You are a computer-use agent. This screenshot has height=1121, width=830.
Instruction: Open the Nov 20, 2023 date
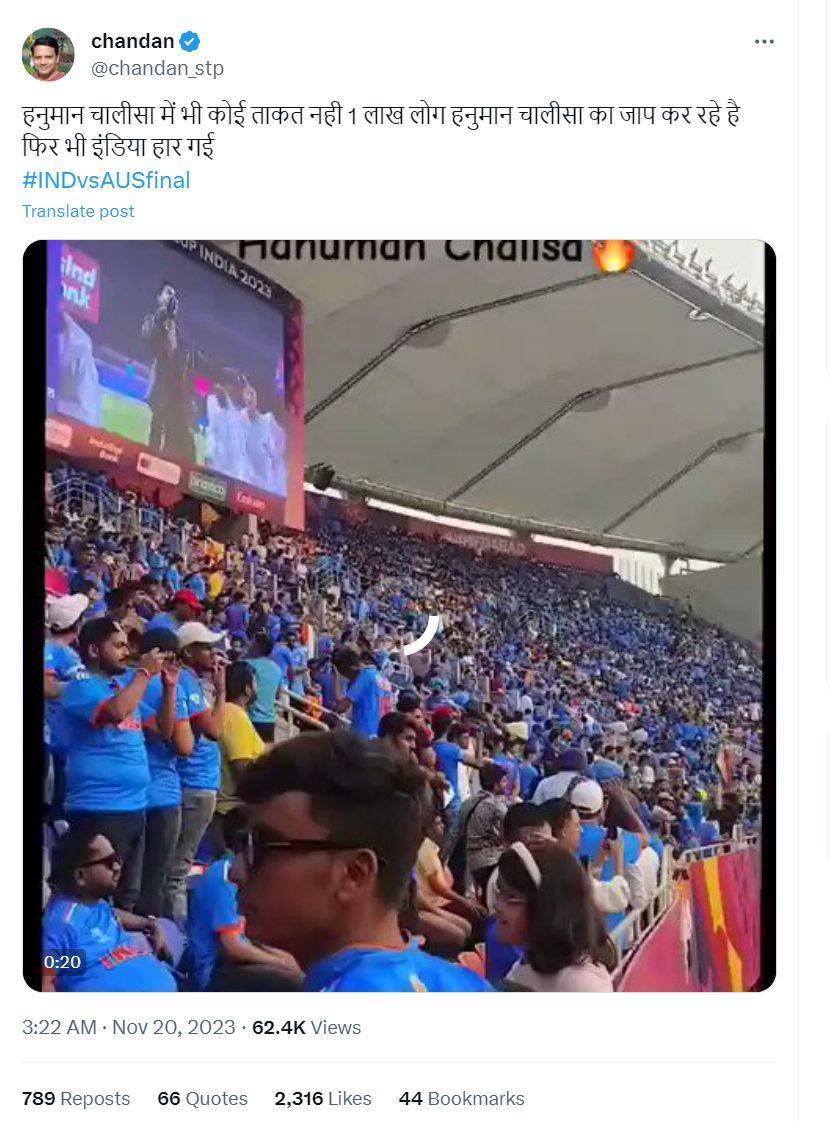(174, 1027)
